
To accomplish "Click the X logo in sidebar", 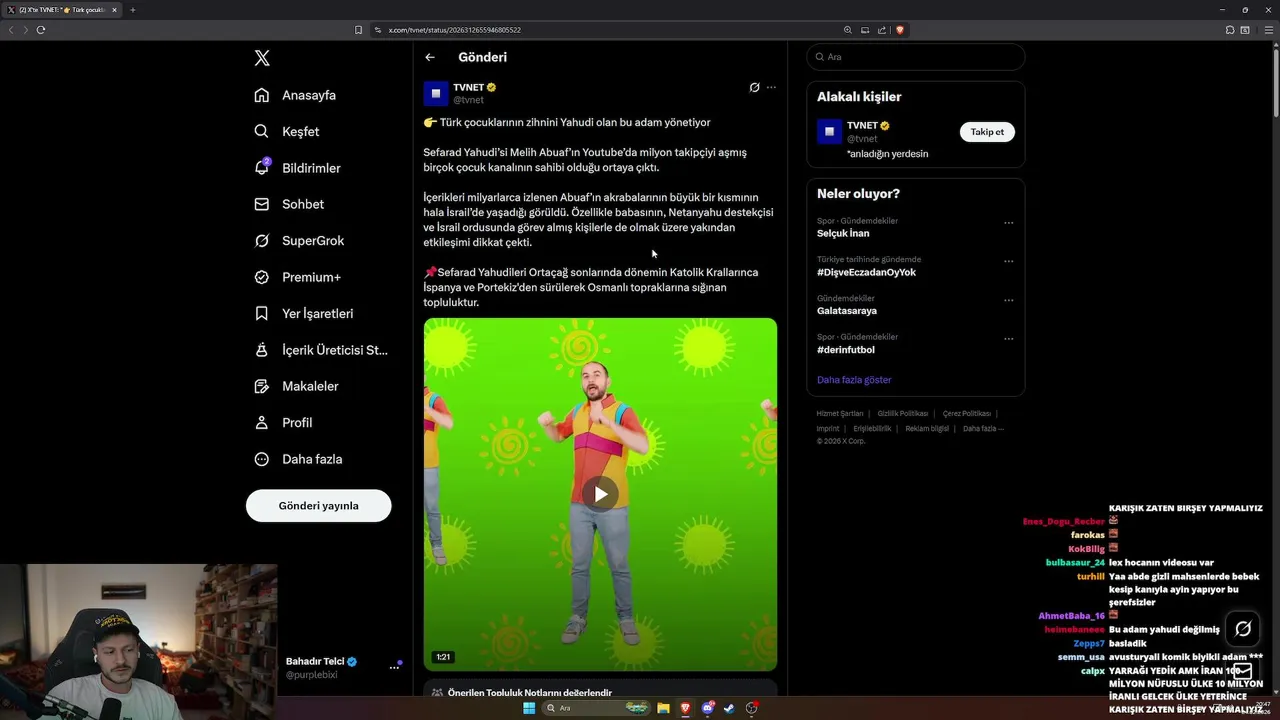I will (x=262, y=58).
